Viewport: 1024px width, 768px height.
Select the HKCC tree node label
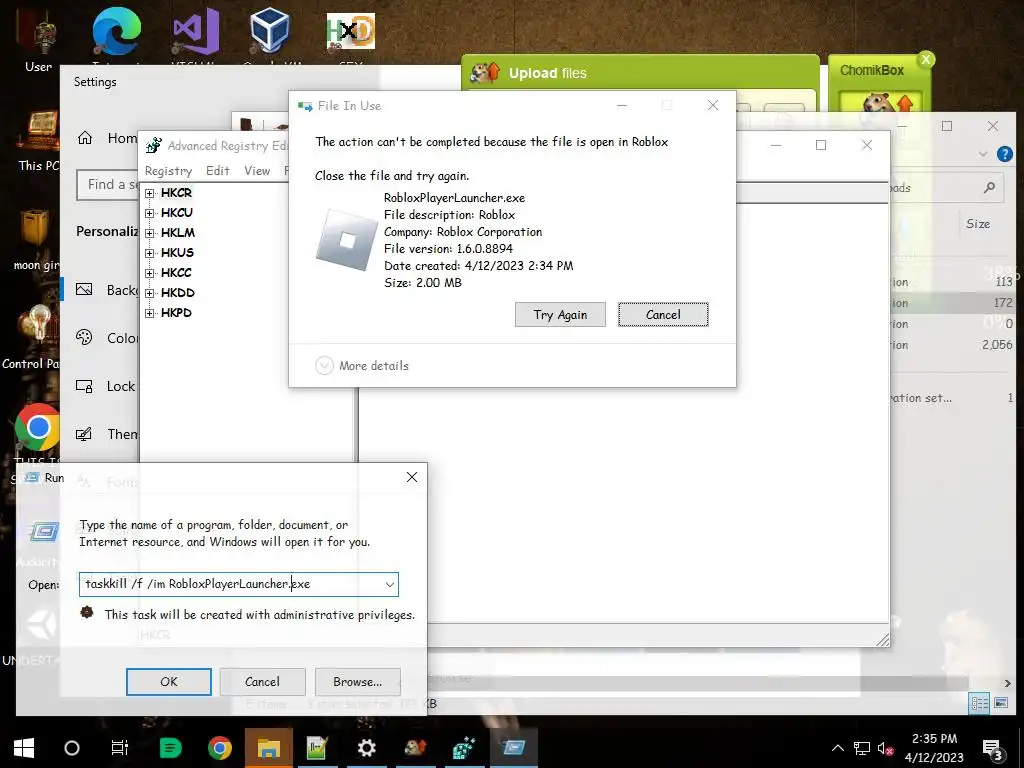click(176, 272)
